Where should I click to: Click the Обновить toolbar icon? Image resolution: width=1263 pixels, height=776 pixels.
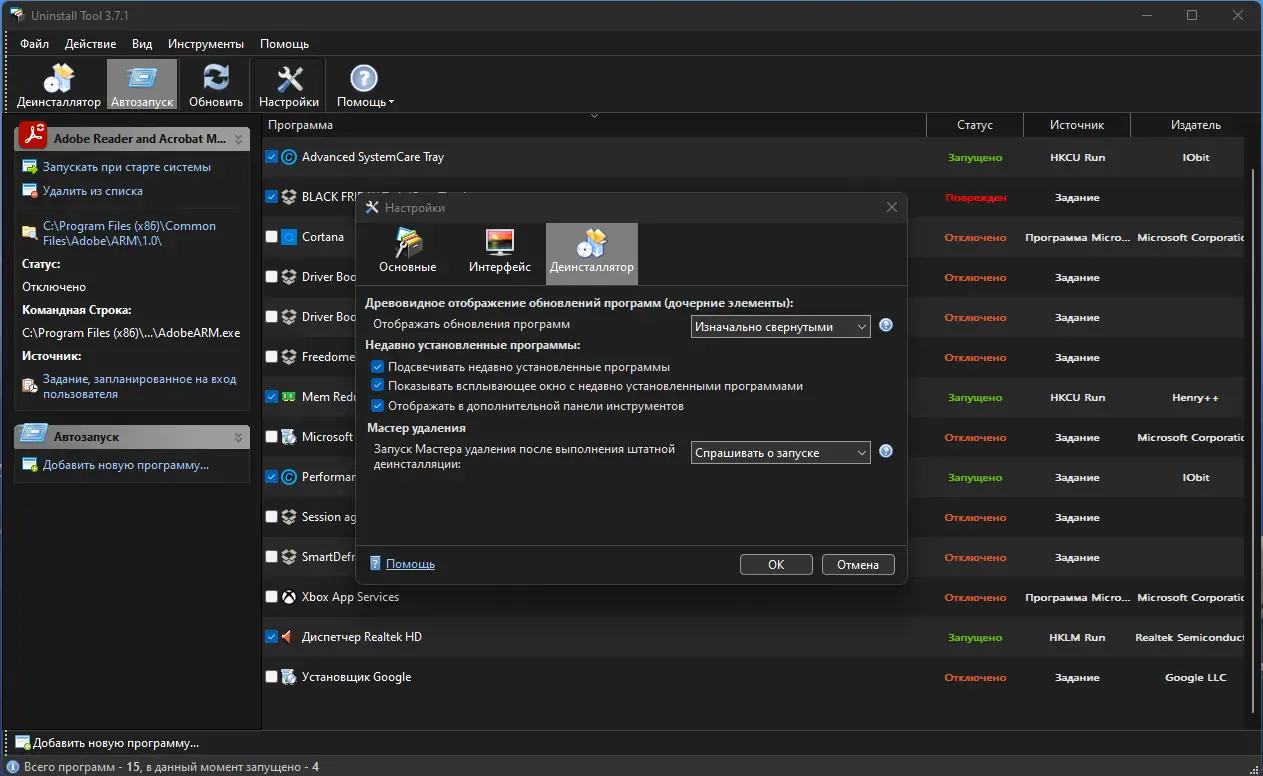216,85
